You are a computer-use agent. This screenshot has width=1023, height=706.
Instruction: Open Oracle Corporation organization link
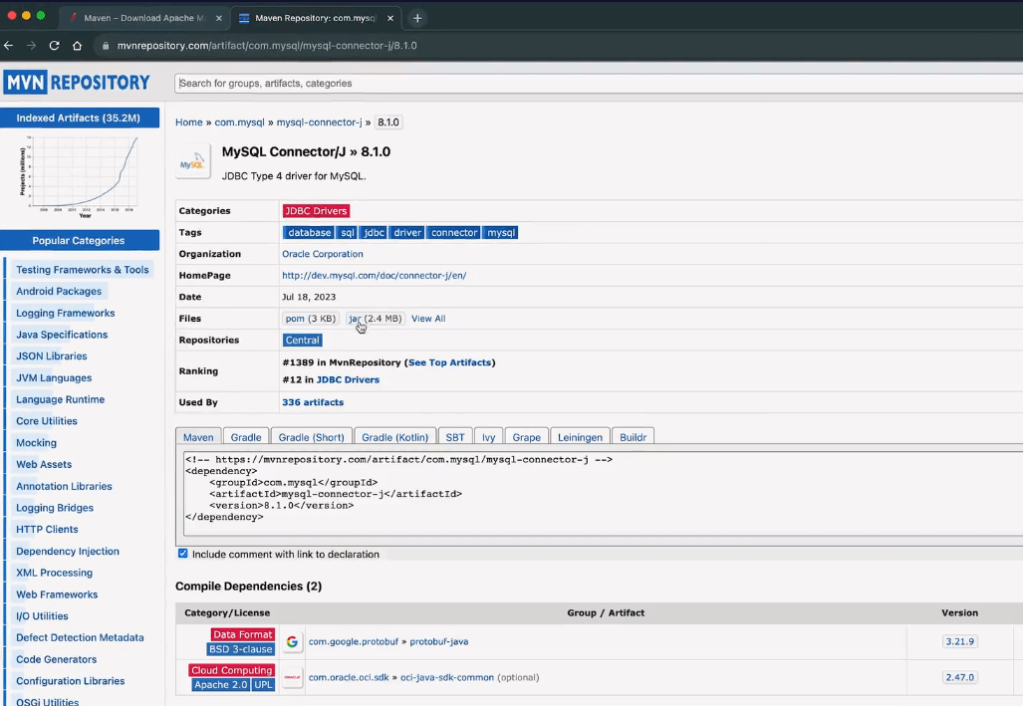322,254
